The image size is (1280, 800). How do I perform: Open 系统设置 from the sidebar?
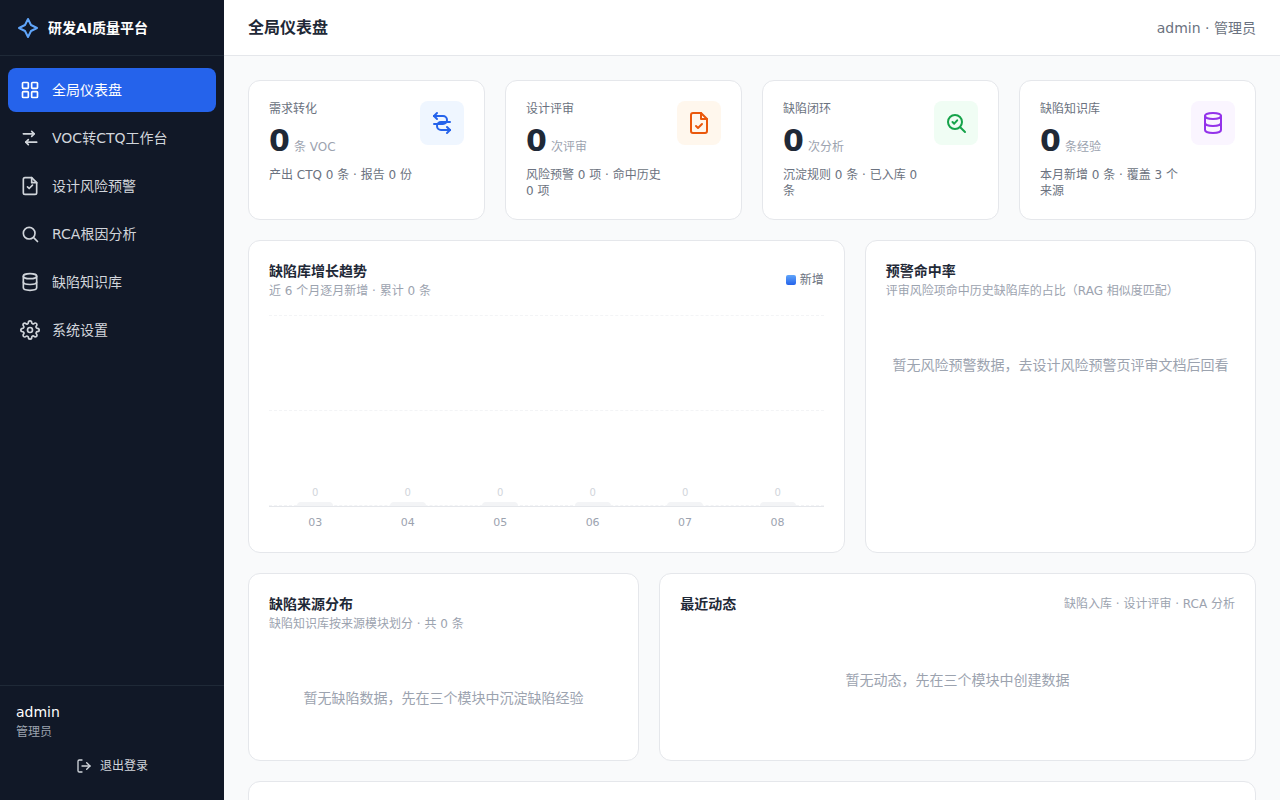click(112, 330)
